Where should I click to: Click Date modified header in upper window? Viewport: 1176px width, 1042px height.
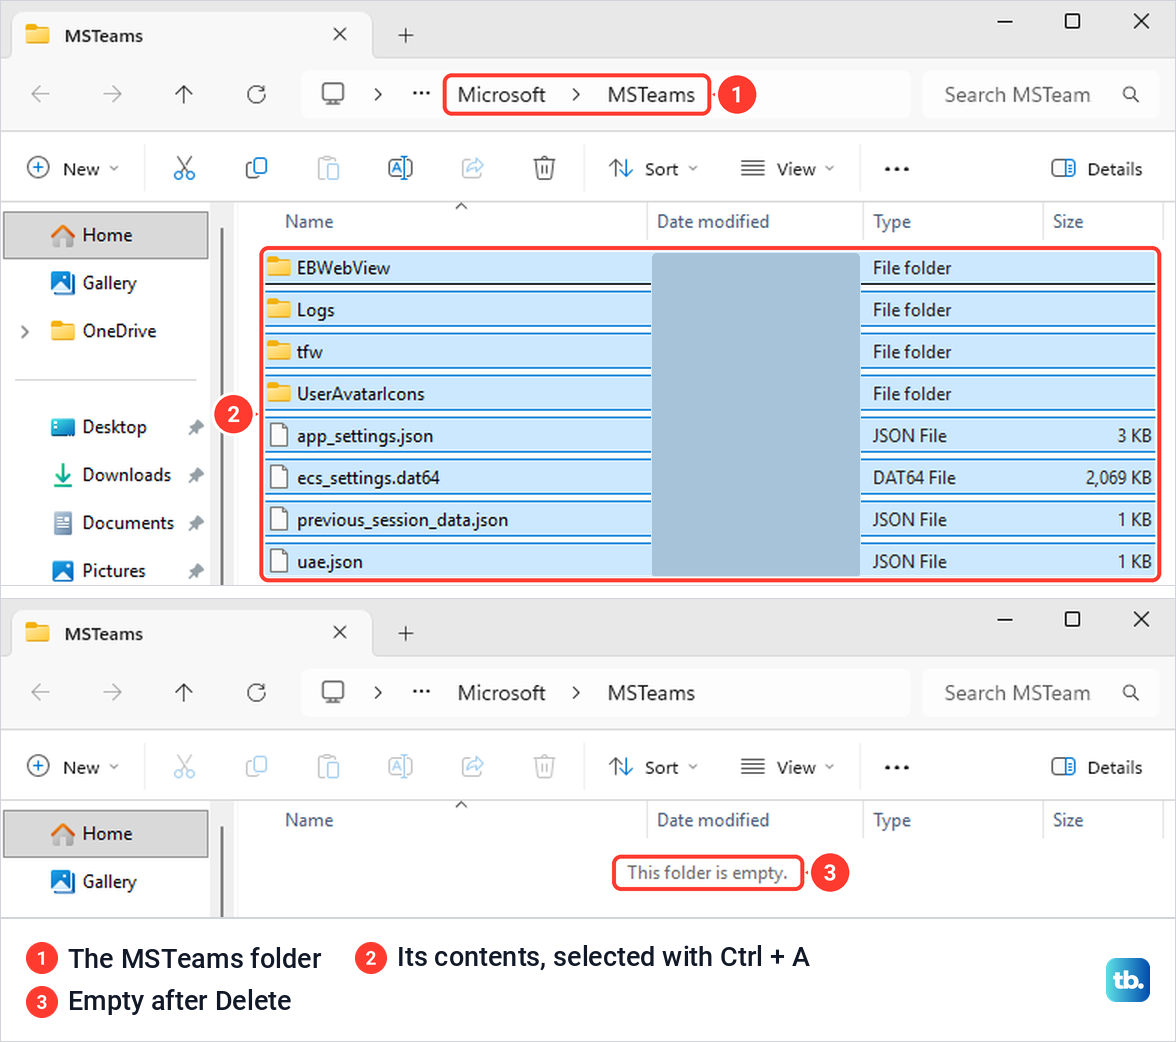[x=712, y=221]
